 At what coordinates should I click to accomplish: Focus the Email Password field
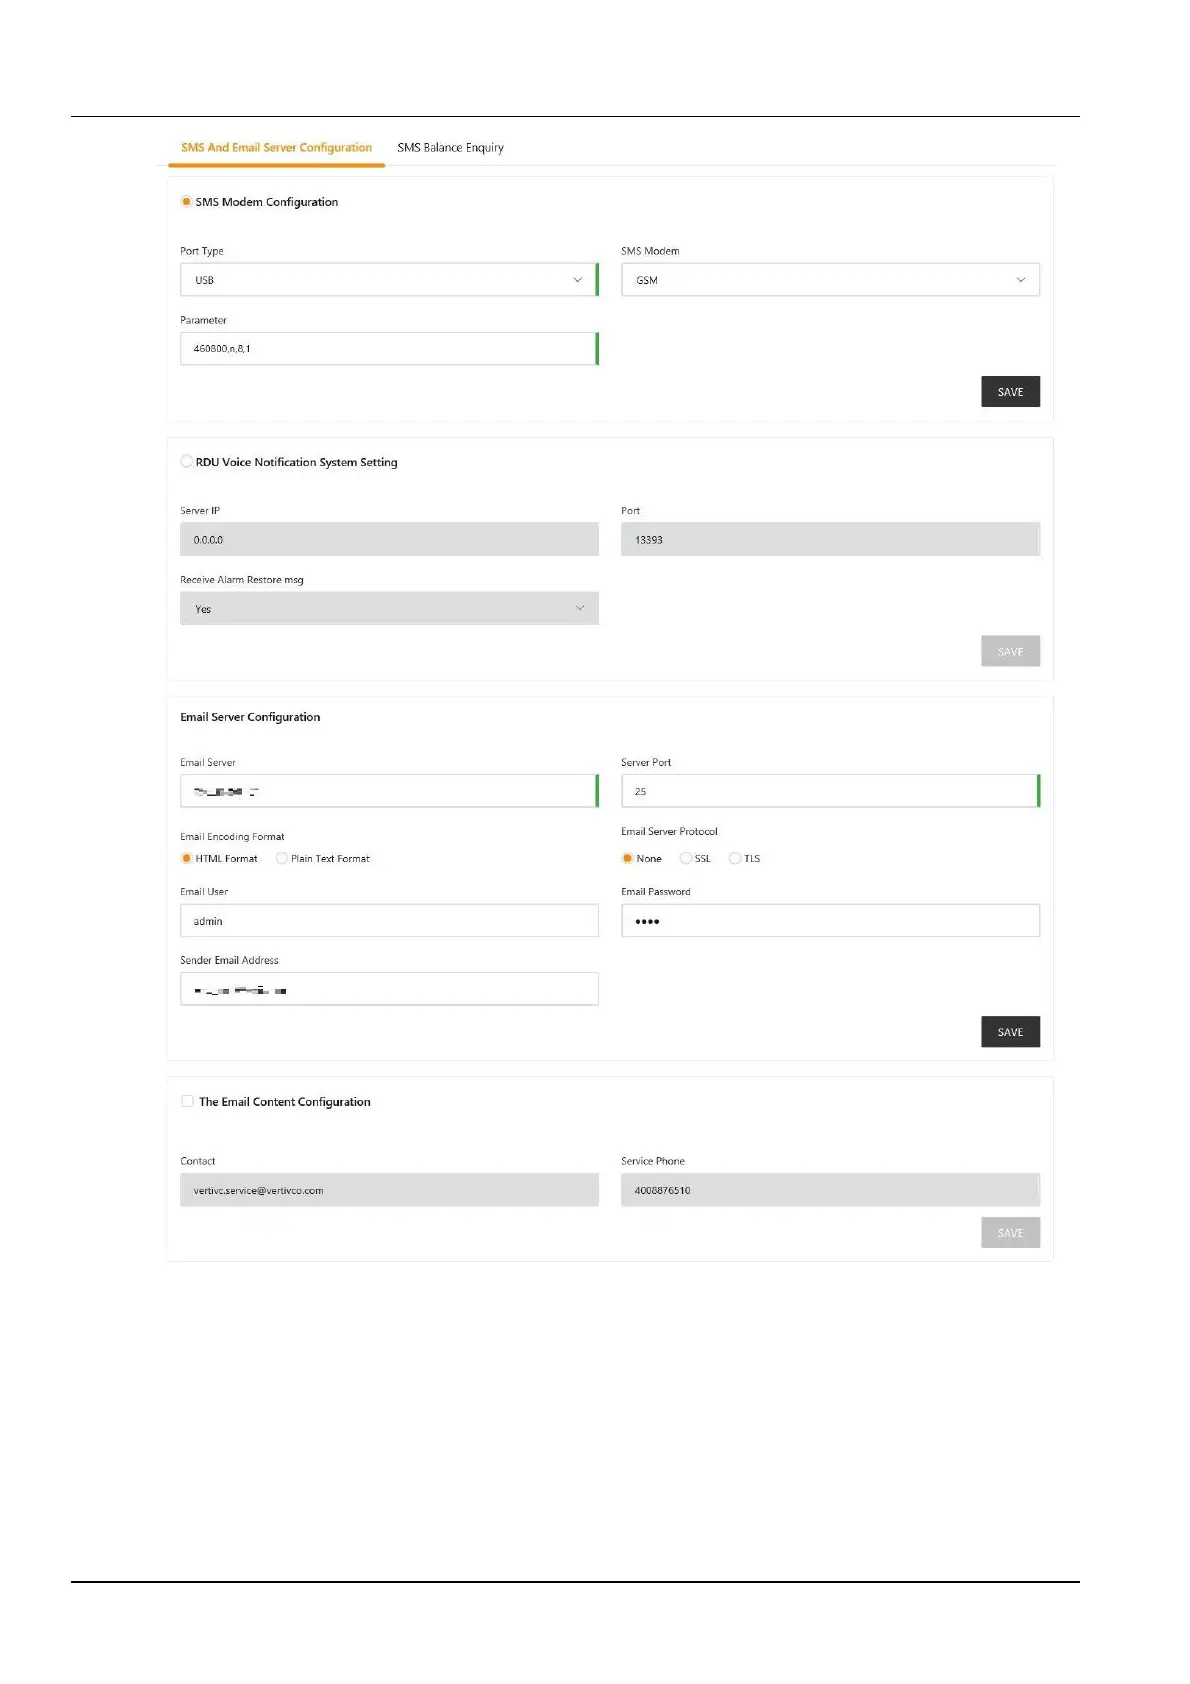coord(830,921)
